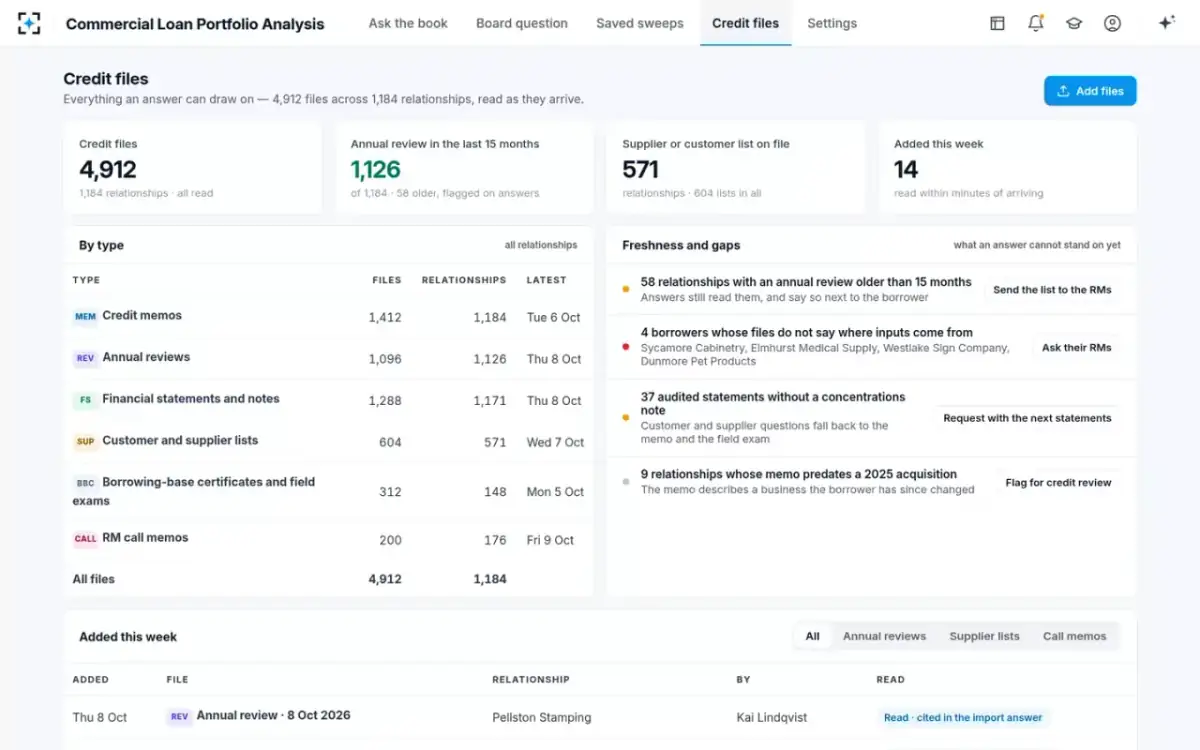Click Tue 6 Oct latest date
The image size is (1200, 750).
coord(554,317)
